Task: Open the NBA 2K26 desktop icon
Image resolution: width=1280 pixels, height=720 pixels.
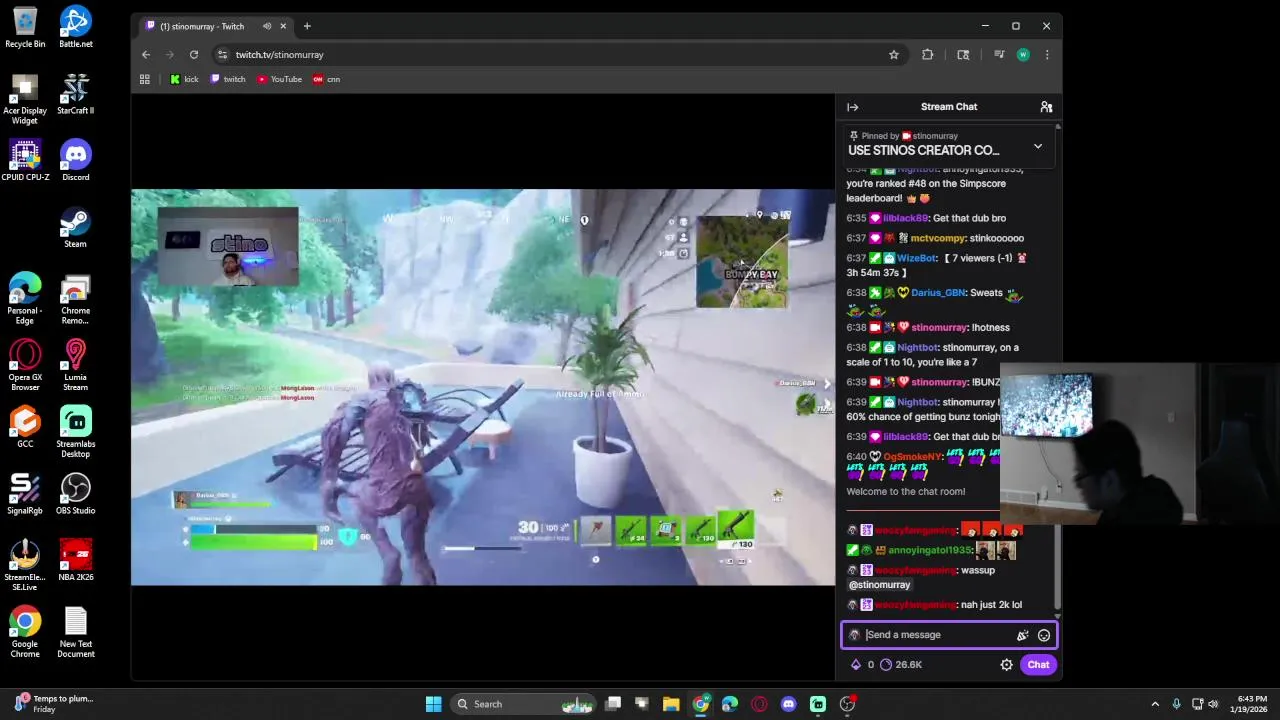Action: pos(75,560)
